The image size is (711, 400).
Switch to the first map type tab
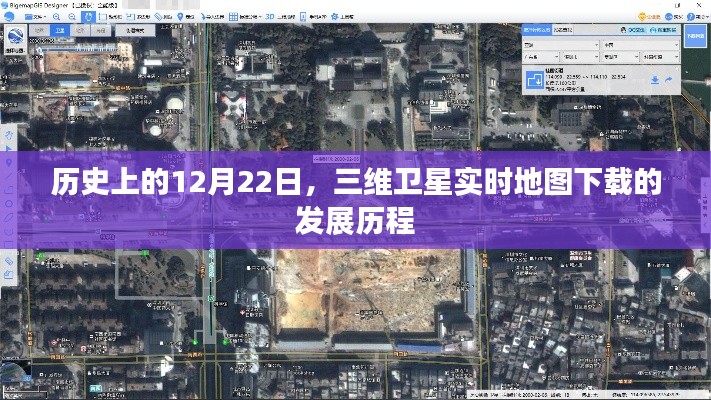pyautogui.click(x=40, y=30)
